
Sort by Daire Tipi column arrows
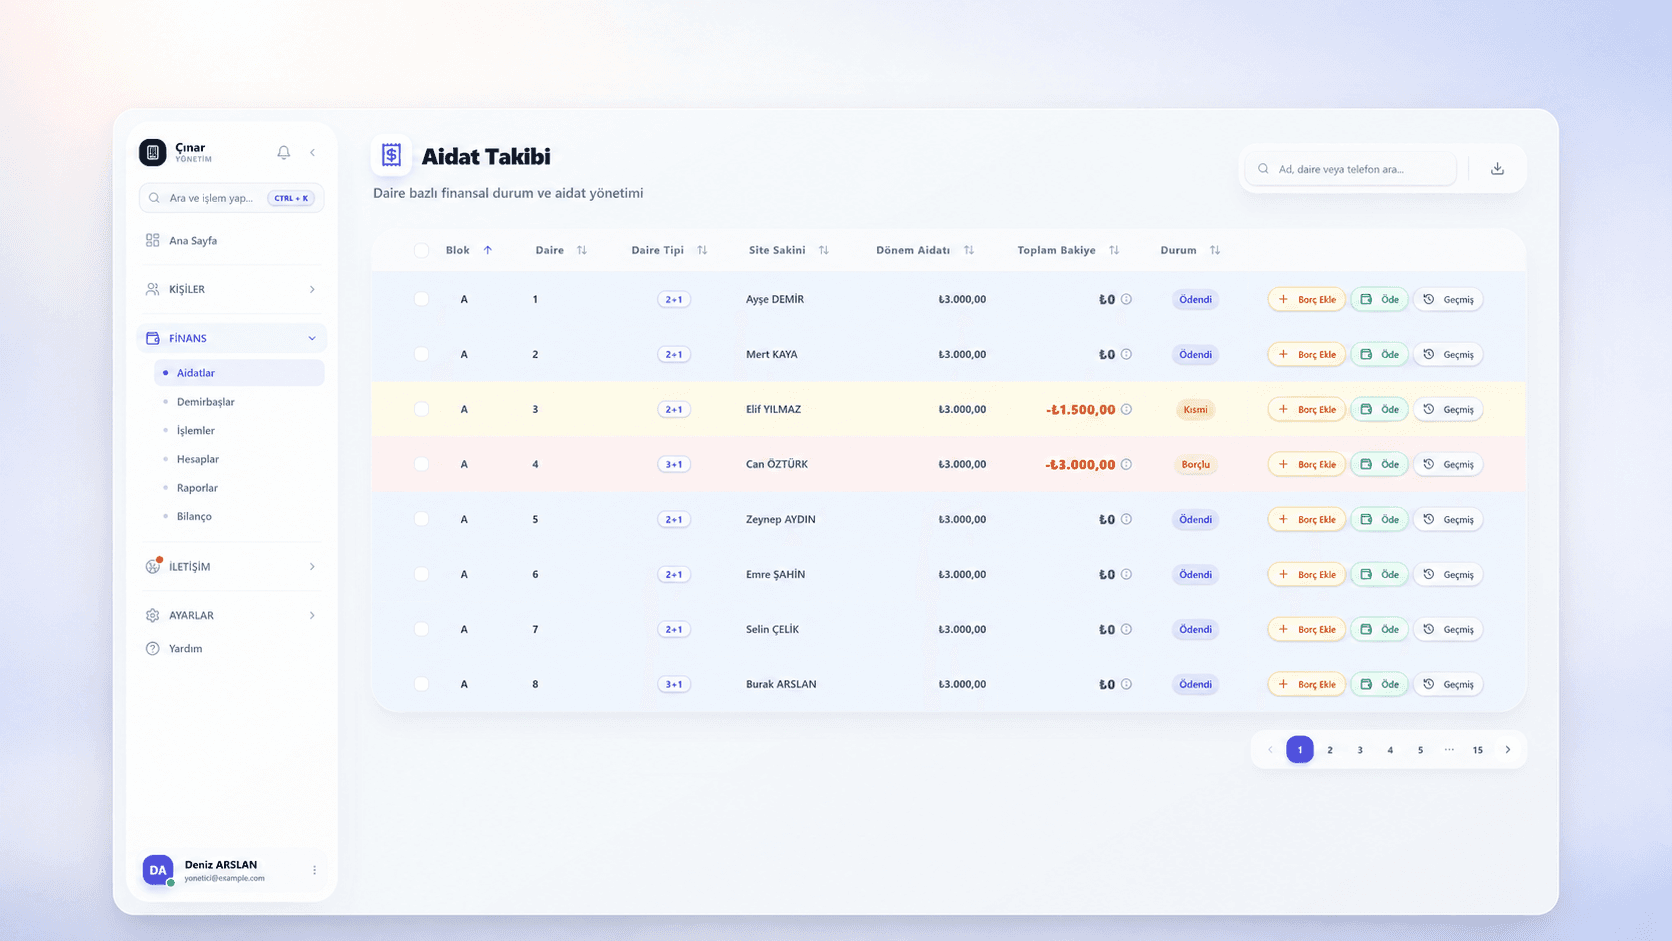pyautogui.click(x=702, y=250)
